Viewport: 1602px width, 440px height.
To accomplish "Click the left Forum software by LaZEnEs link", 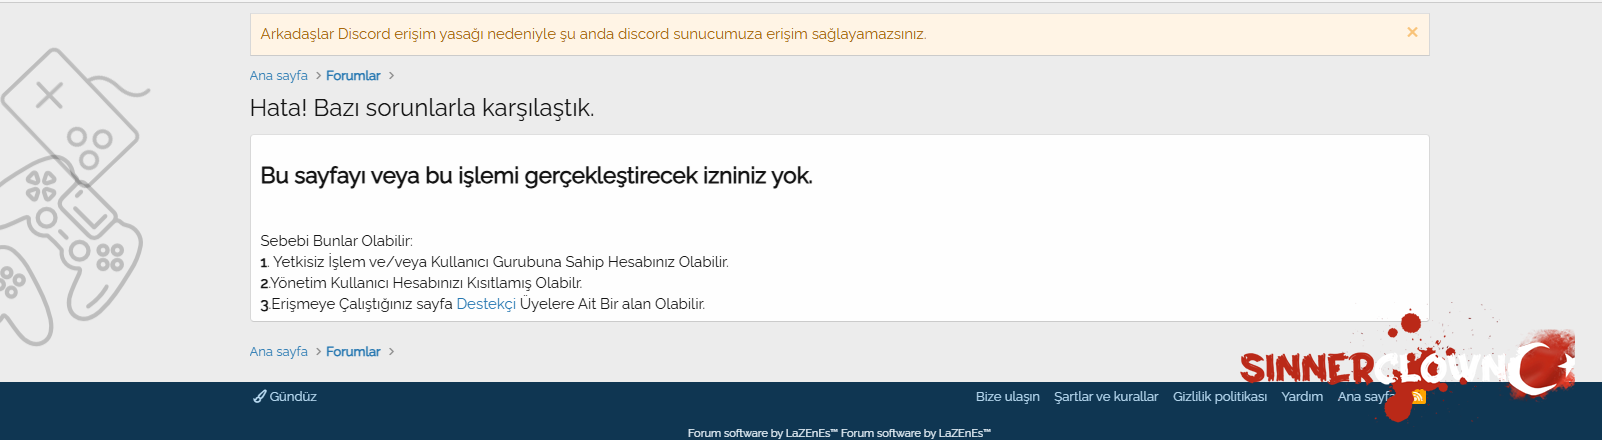I will pos(761,433).
